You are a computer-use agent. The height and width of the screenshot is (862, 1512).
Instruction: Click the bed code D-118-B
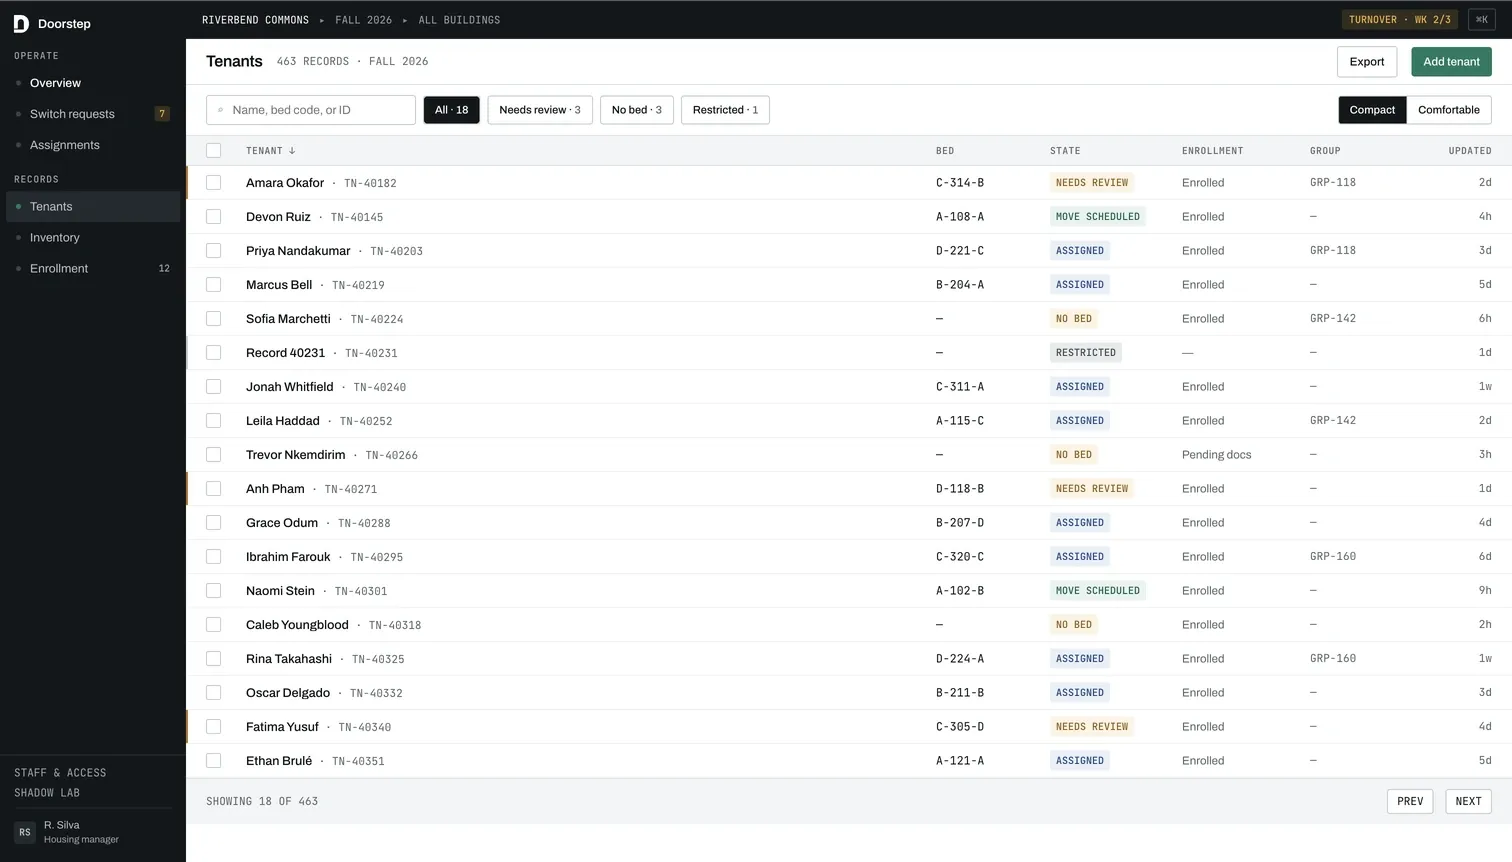pos(960,489)
